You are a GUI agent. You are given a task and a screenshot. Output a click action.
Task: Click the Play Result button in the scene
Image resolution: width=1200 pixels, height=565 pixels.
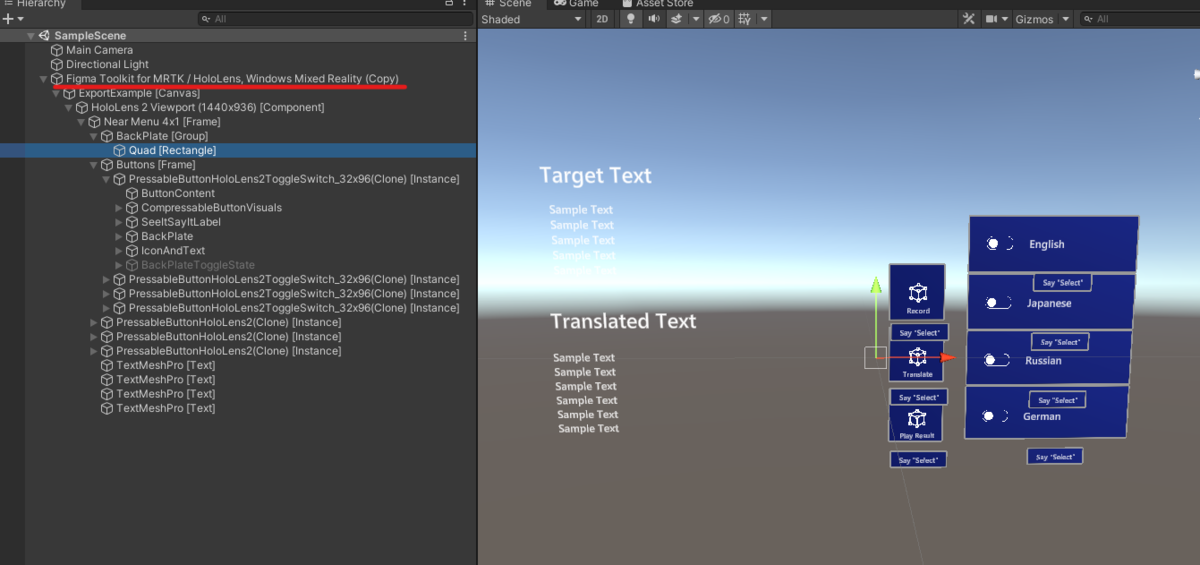pyautogui.click(x=917, y=423)
